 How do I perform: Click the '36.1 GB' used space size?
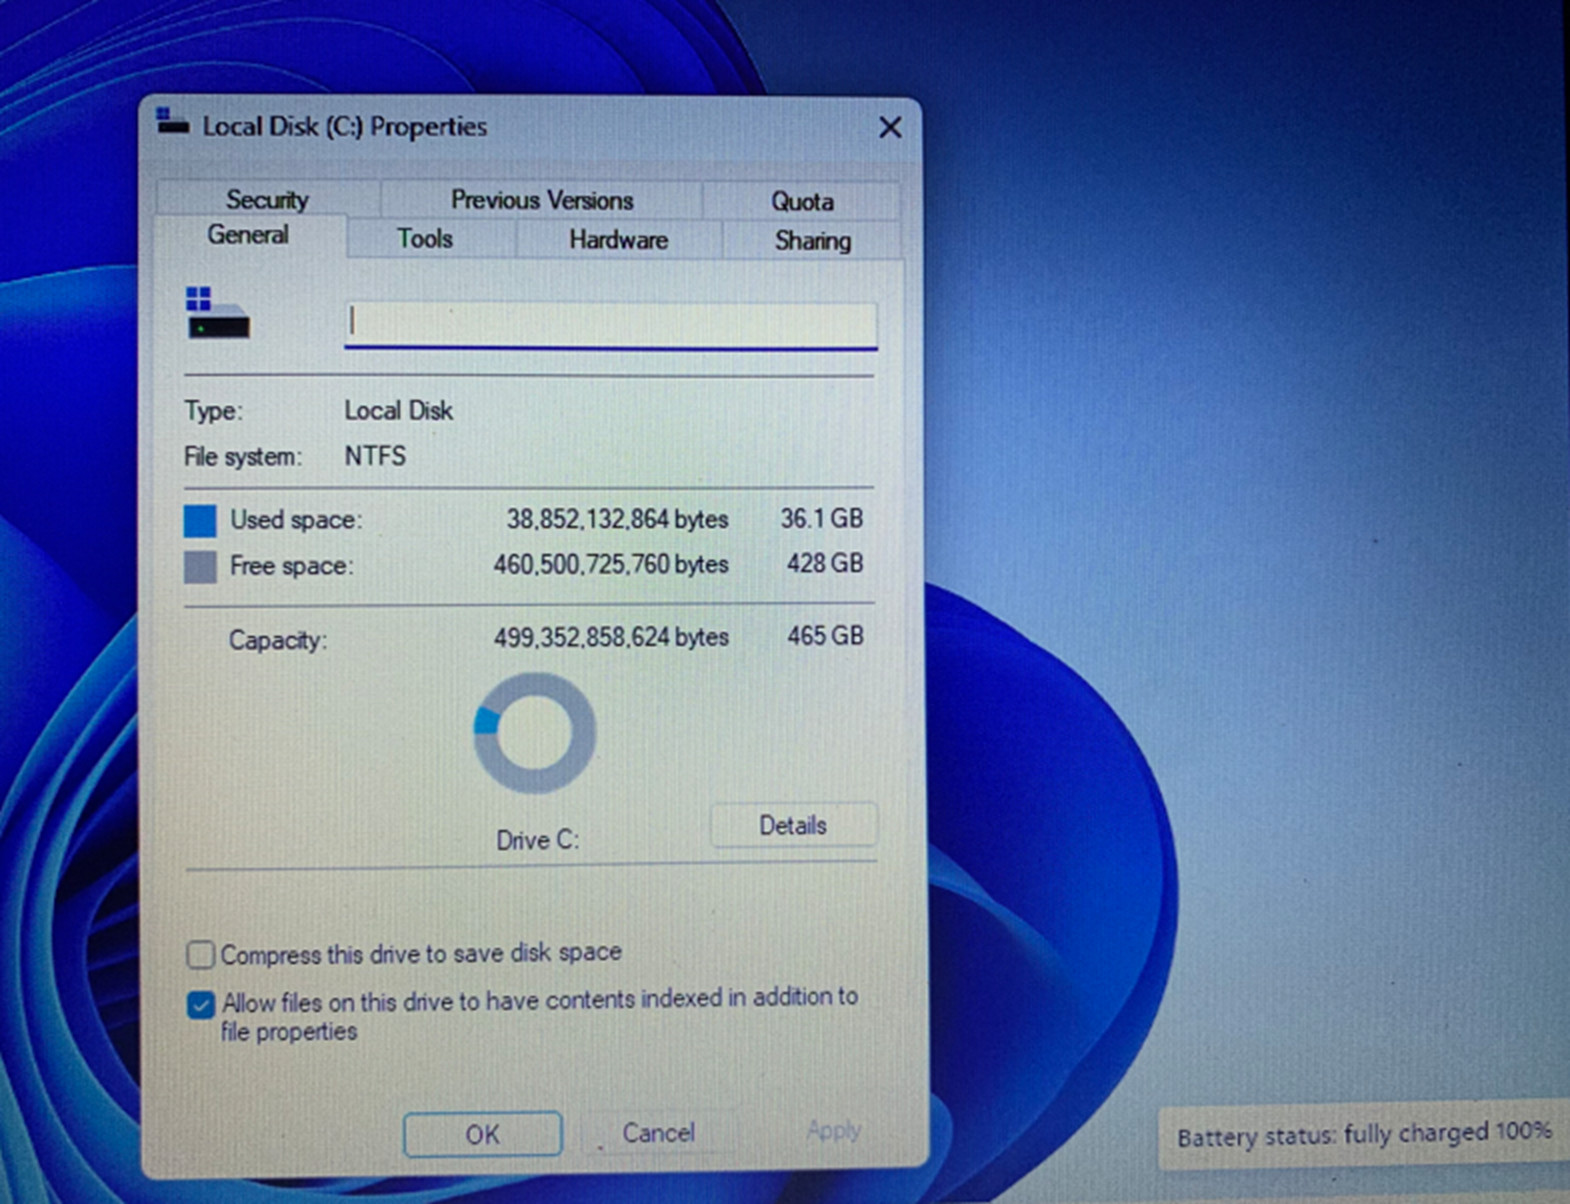tap(821, 518)
